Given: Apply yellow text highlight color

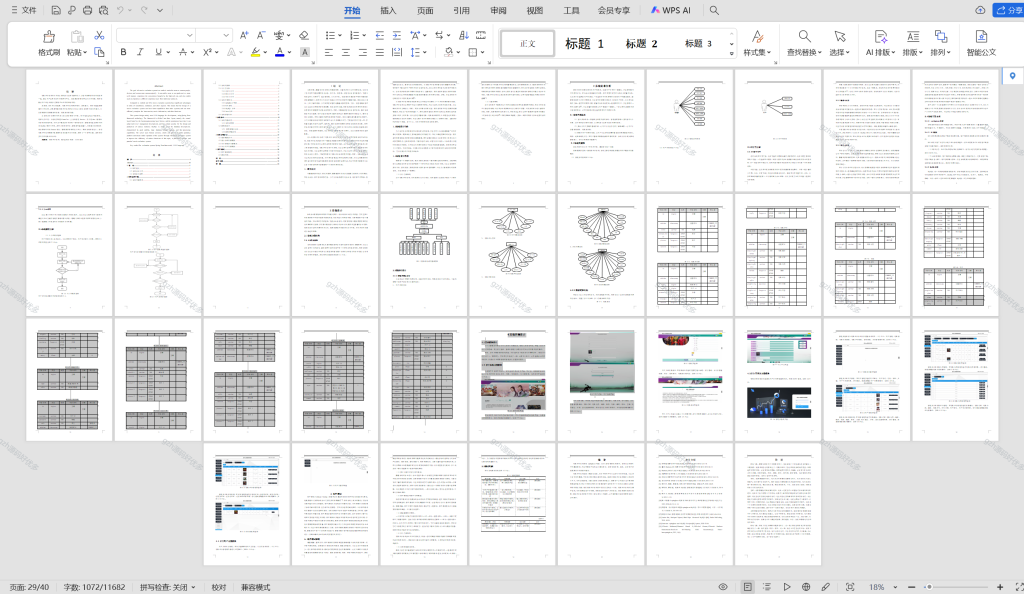Looking at the screenshot, I should pyautogui.click(x=256, y=52).
